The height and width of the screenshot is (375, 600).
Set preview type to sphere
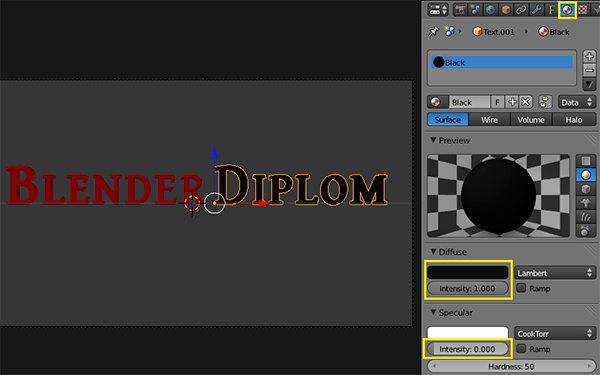(x=586, y=175)
